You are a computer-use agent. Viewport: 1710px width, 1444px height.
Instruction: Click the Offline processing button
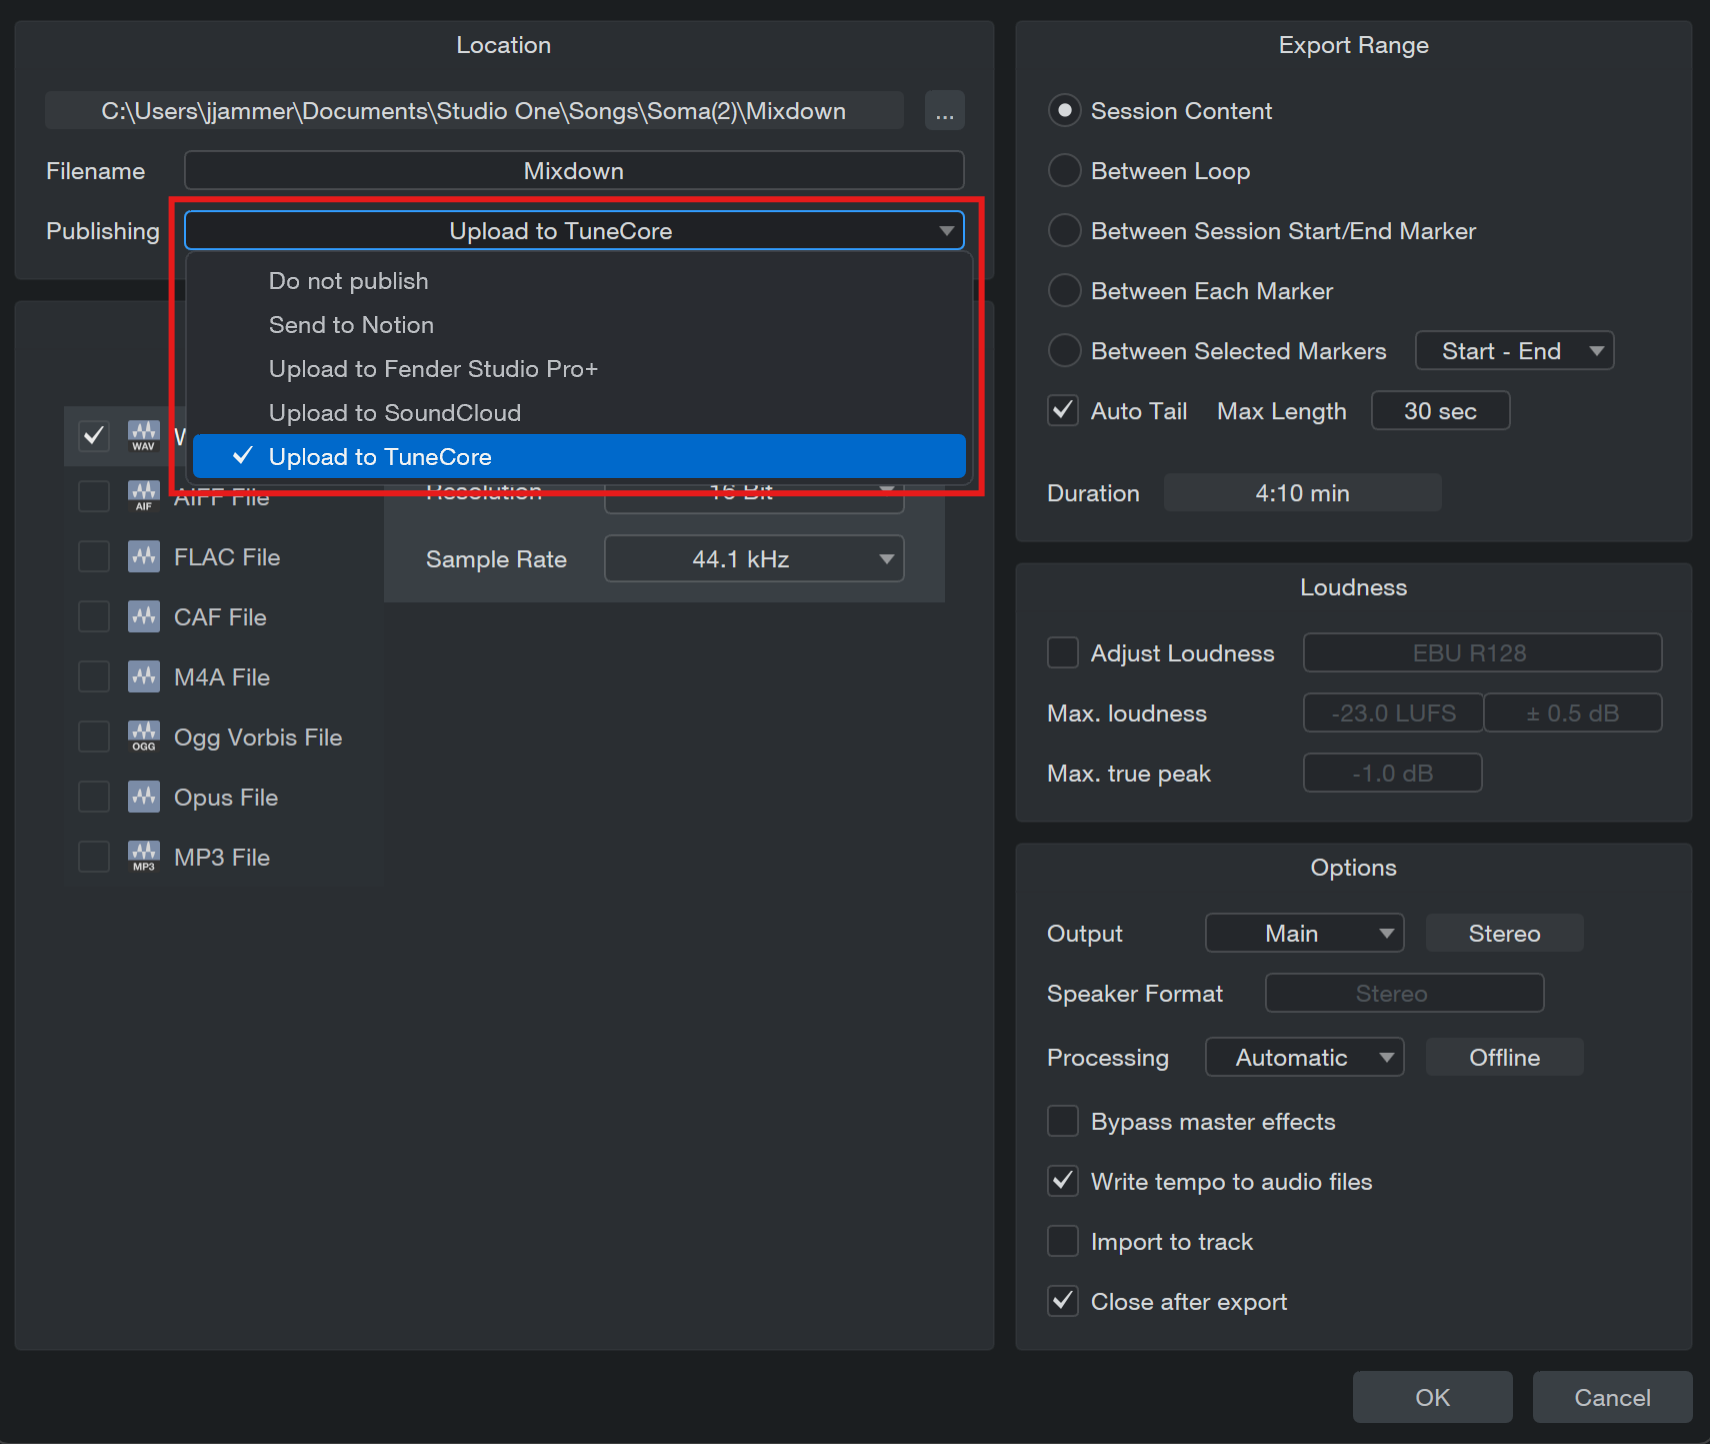click(x=1504, y=1057)
